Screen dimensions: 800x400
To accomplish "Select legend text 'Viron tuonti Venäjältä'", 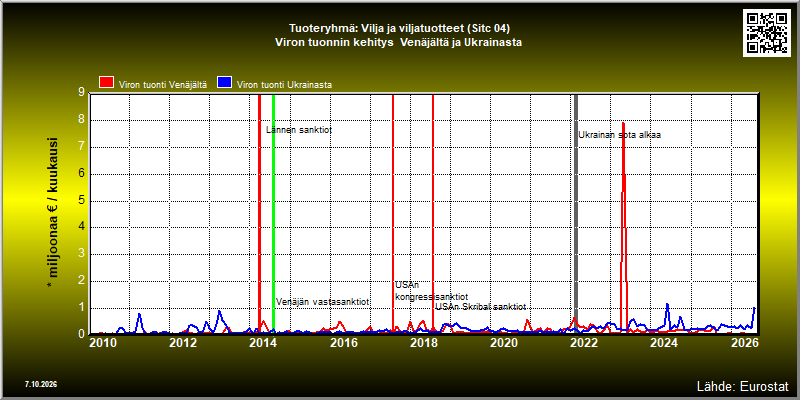I will pyautogui.click(x=163, y=85).
